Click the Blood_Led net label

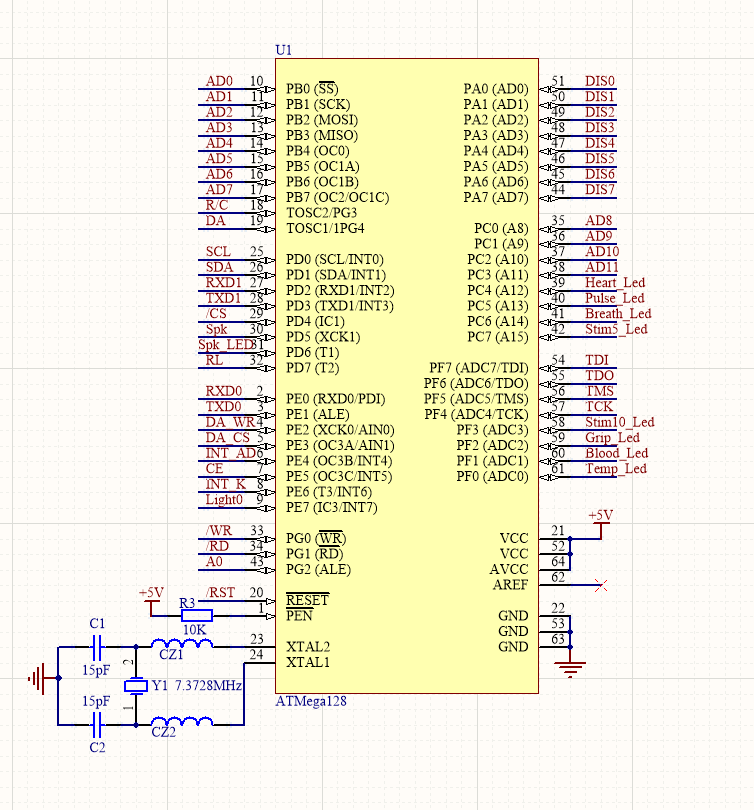[x=616, y=454]
